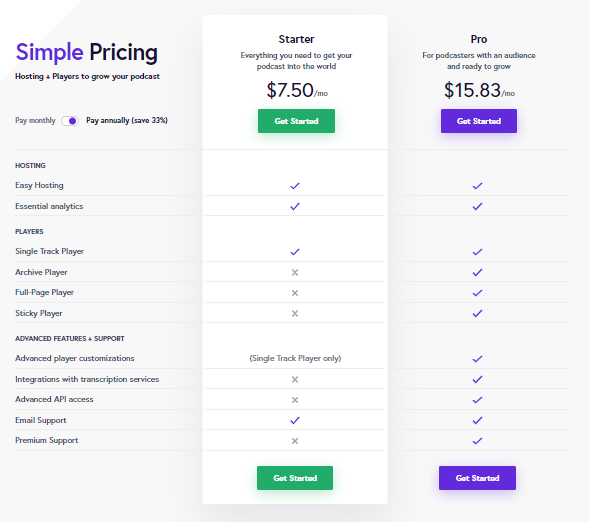Click Starter checkmark for Easy Hosting

point(295,186)
